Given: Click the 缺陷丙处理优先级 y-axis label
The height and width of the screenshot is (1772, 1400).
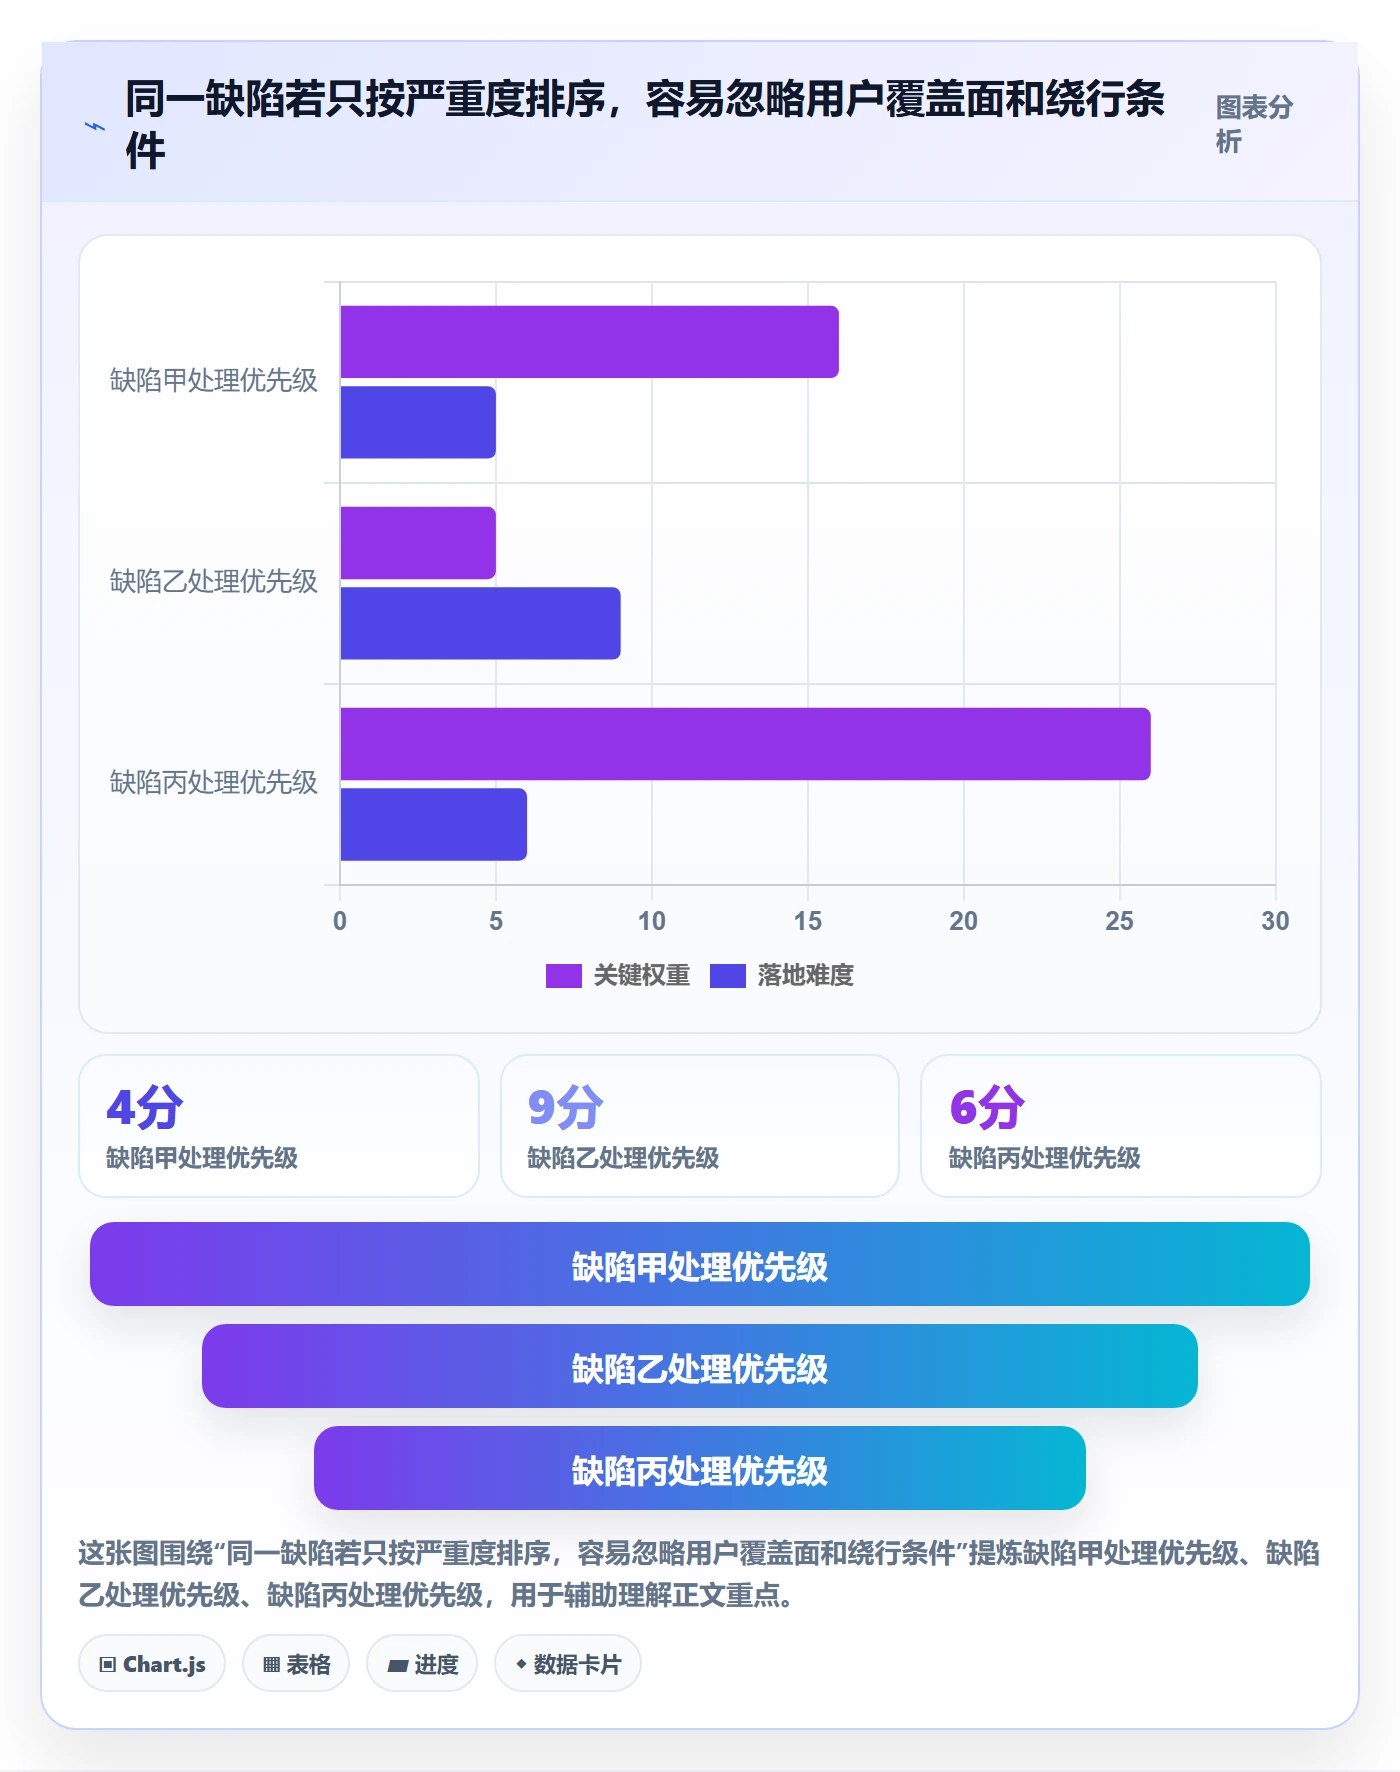Looking at the screenshot, I should point(213,783).
